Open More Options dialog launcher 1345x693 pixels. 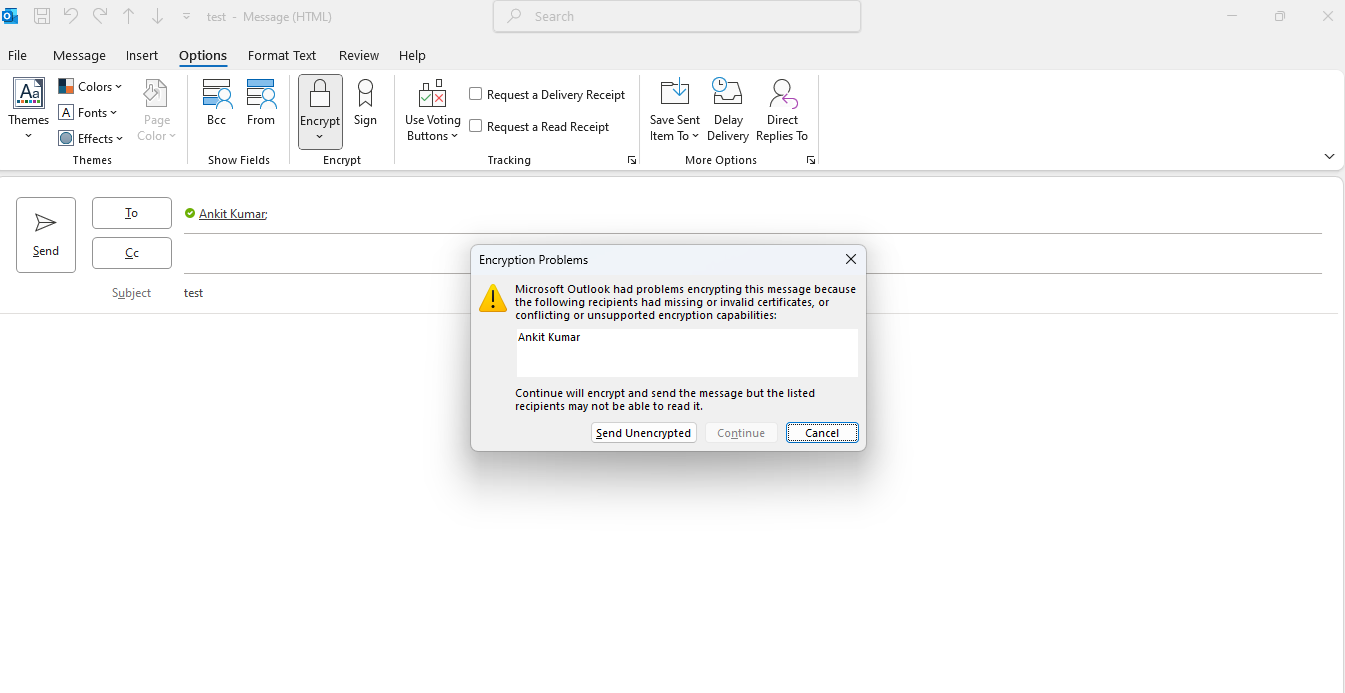[x=811, y=160]
